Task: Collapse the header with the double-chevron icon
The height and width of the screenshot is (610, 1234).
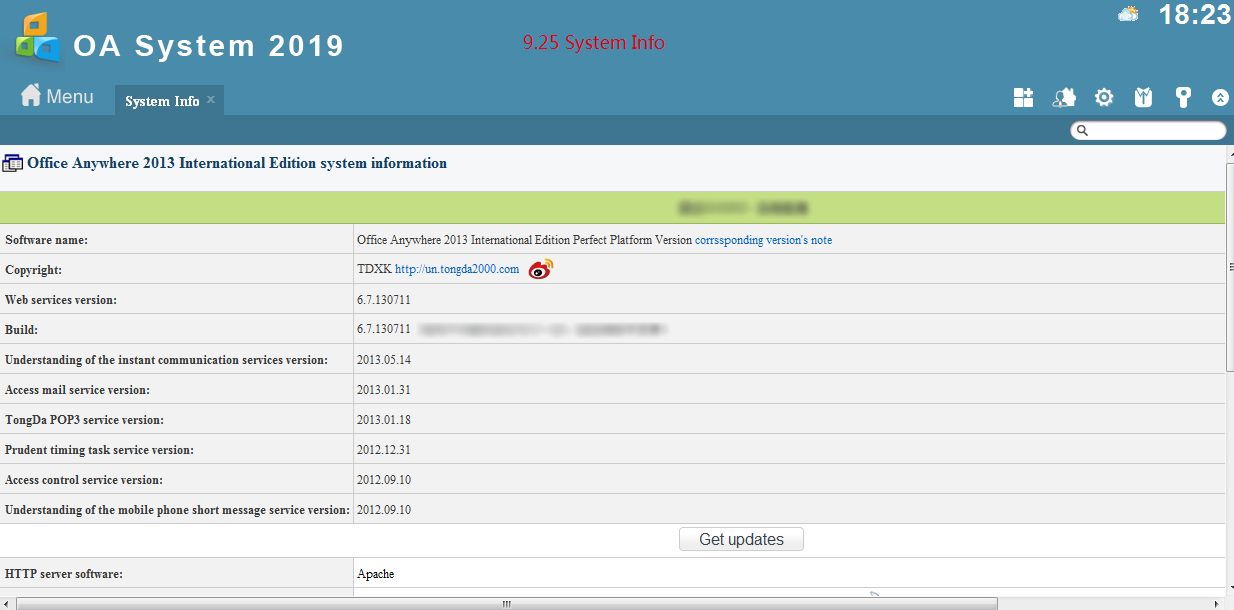Action: tap(1220, 97)
